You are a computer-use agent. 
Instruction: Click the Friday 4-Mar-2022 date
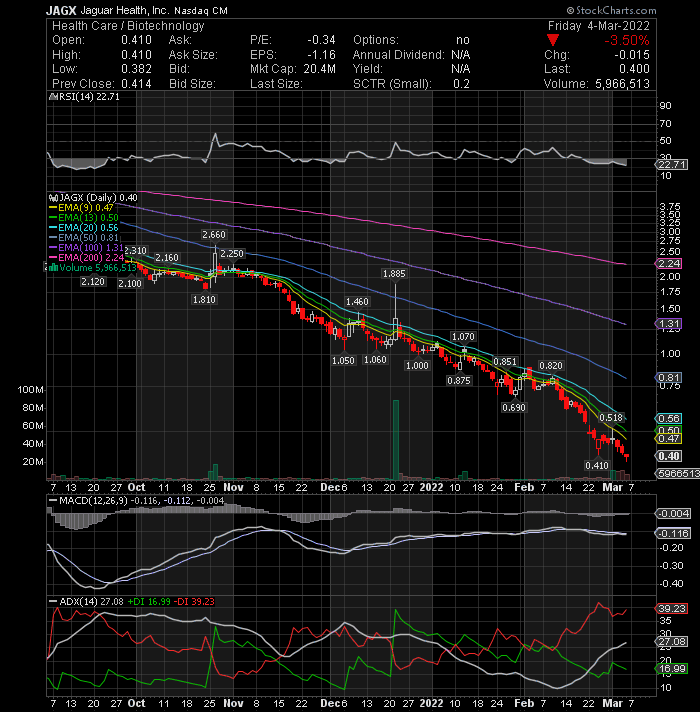click(599, 25)
